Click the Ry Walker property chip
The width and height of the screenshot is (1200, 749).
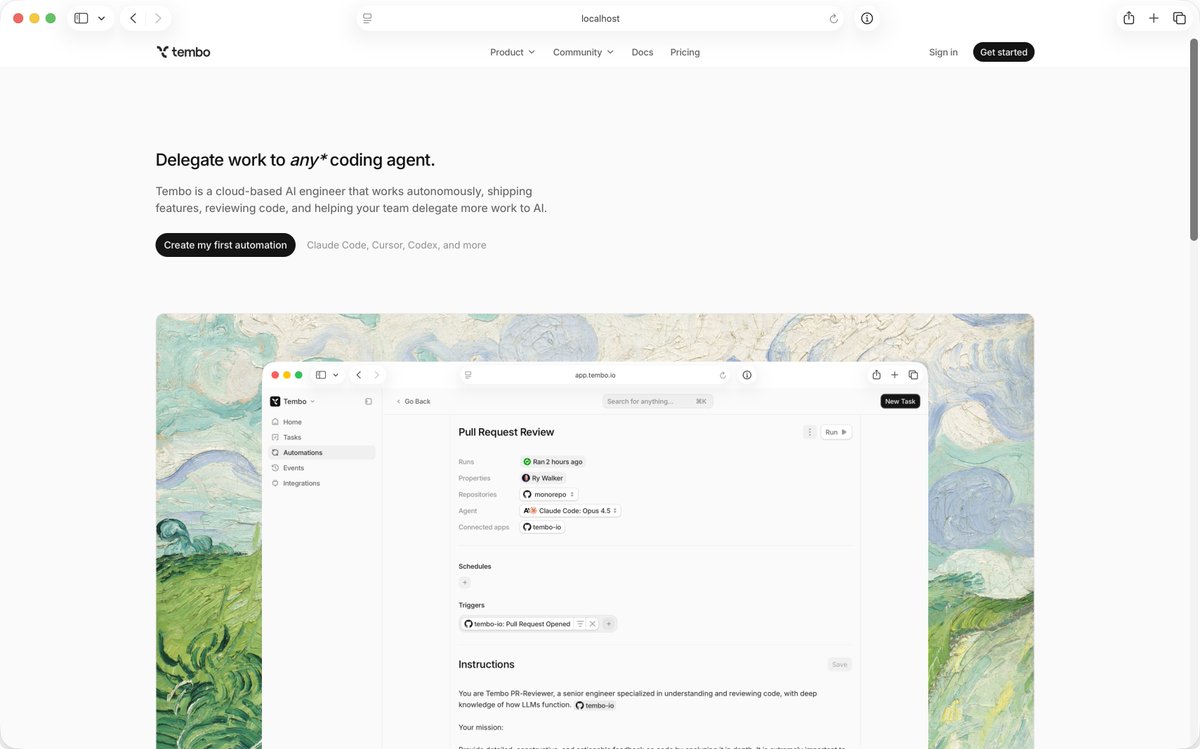pyautogui.click(x=543, y=478)
